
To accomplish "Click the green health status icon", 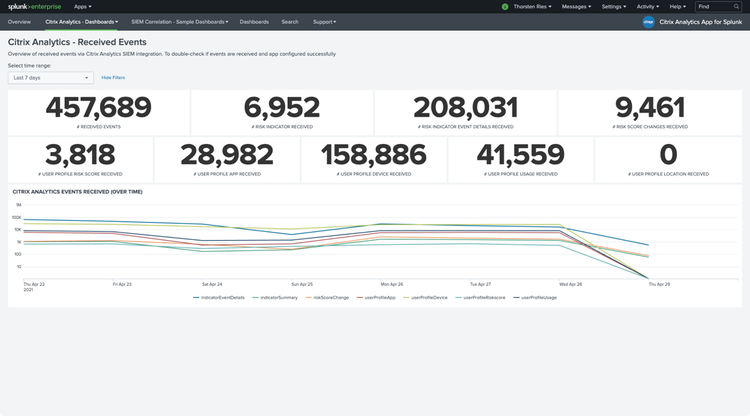I will [505, 7].
